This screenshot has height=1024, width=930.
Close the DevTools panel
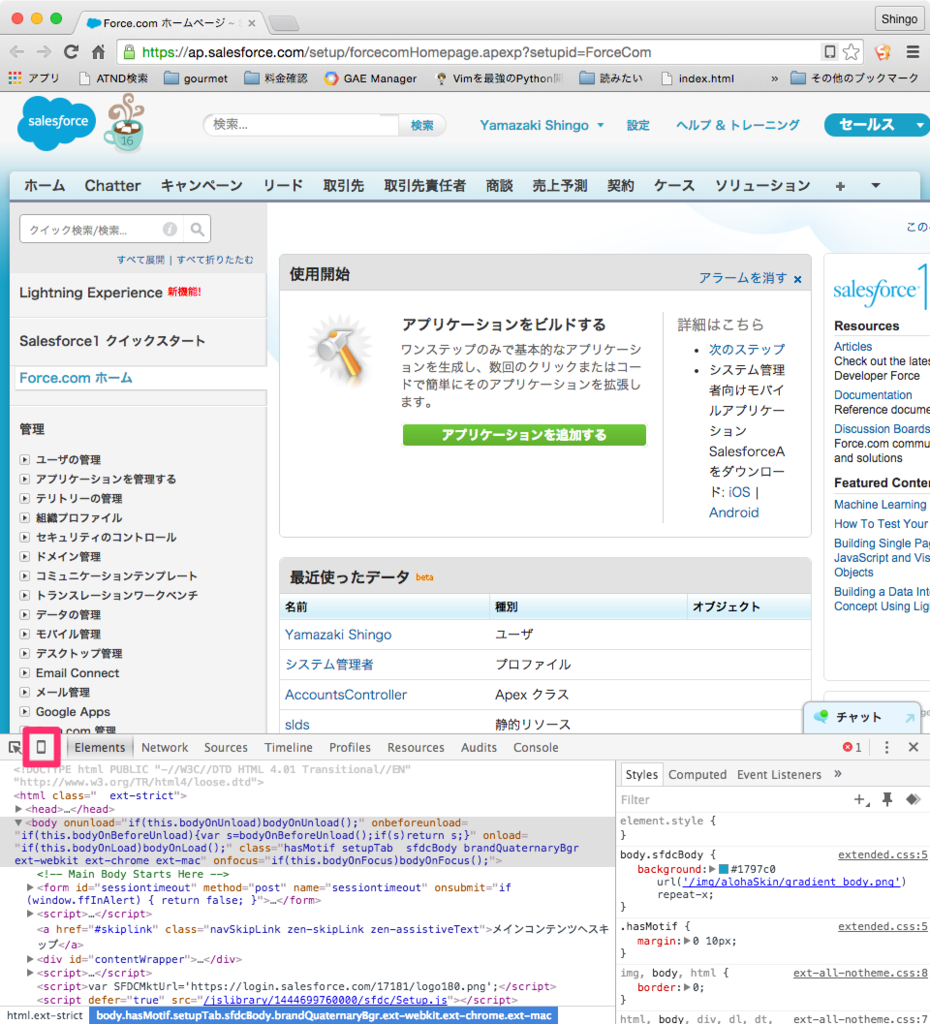[x=913, y=747]
